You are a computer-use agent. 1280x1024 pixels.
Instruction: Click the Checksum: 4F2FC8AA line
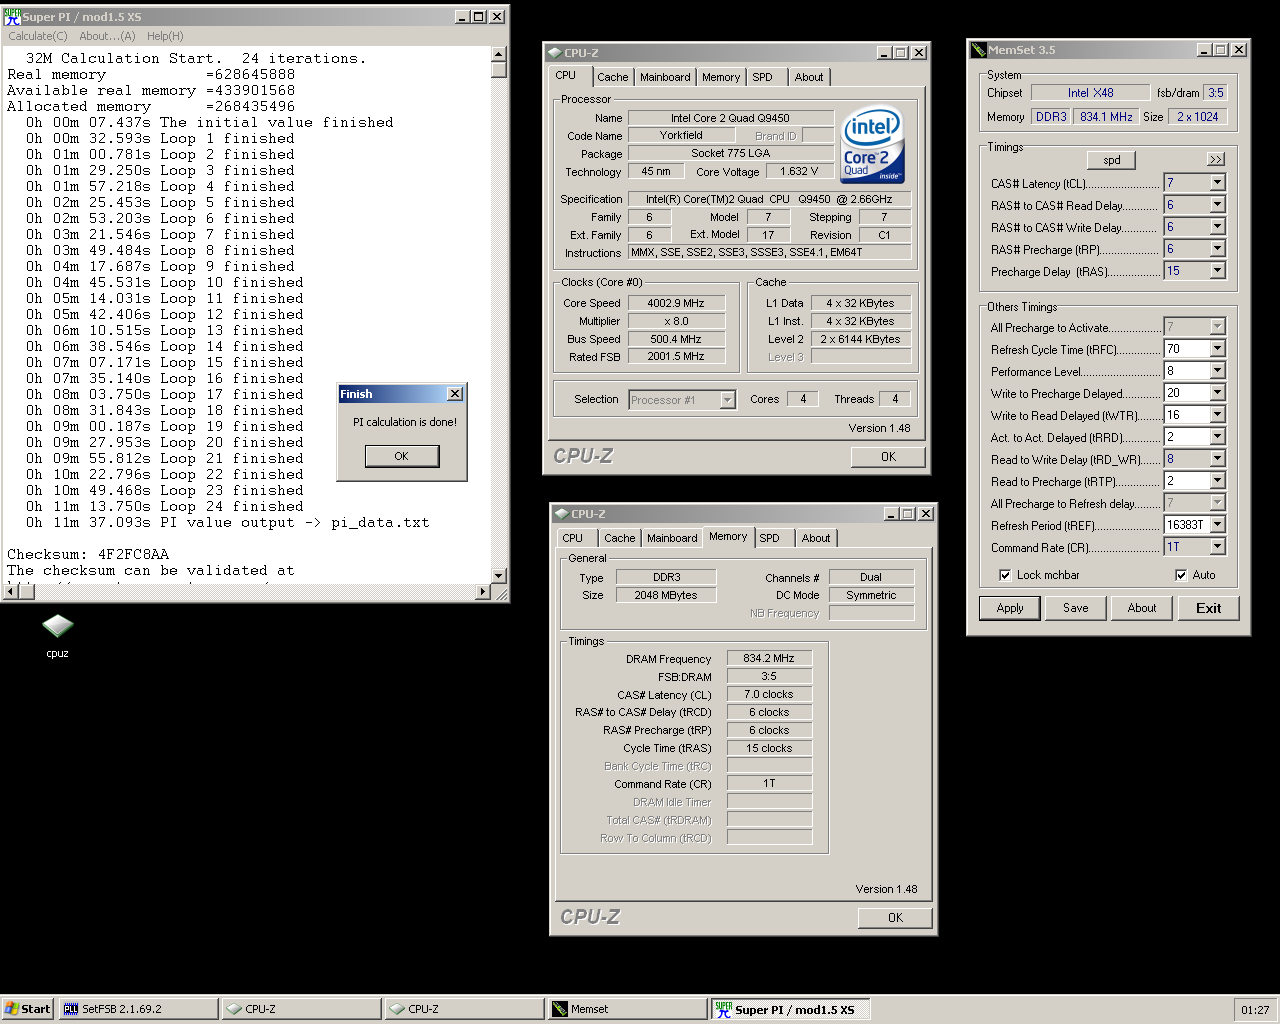pyautogui.click(x=88, y=554)
